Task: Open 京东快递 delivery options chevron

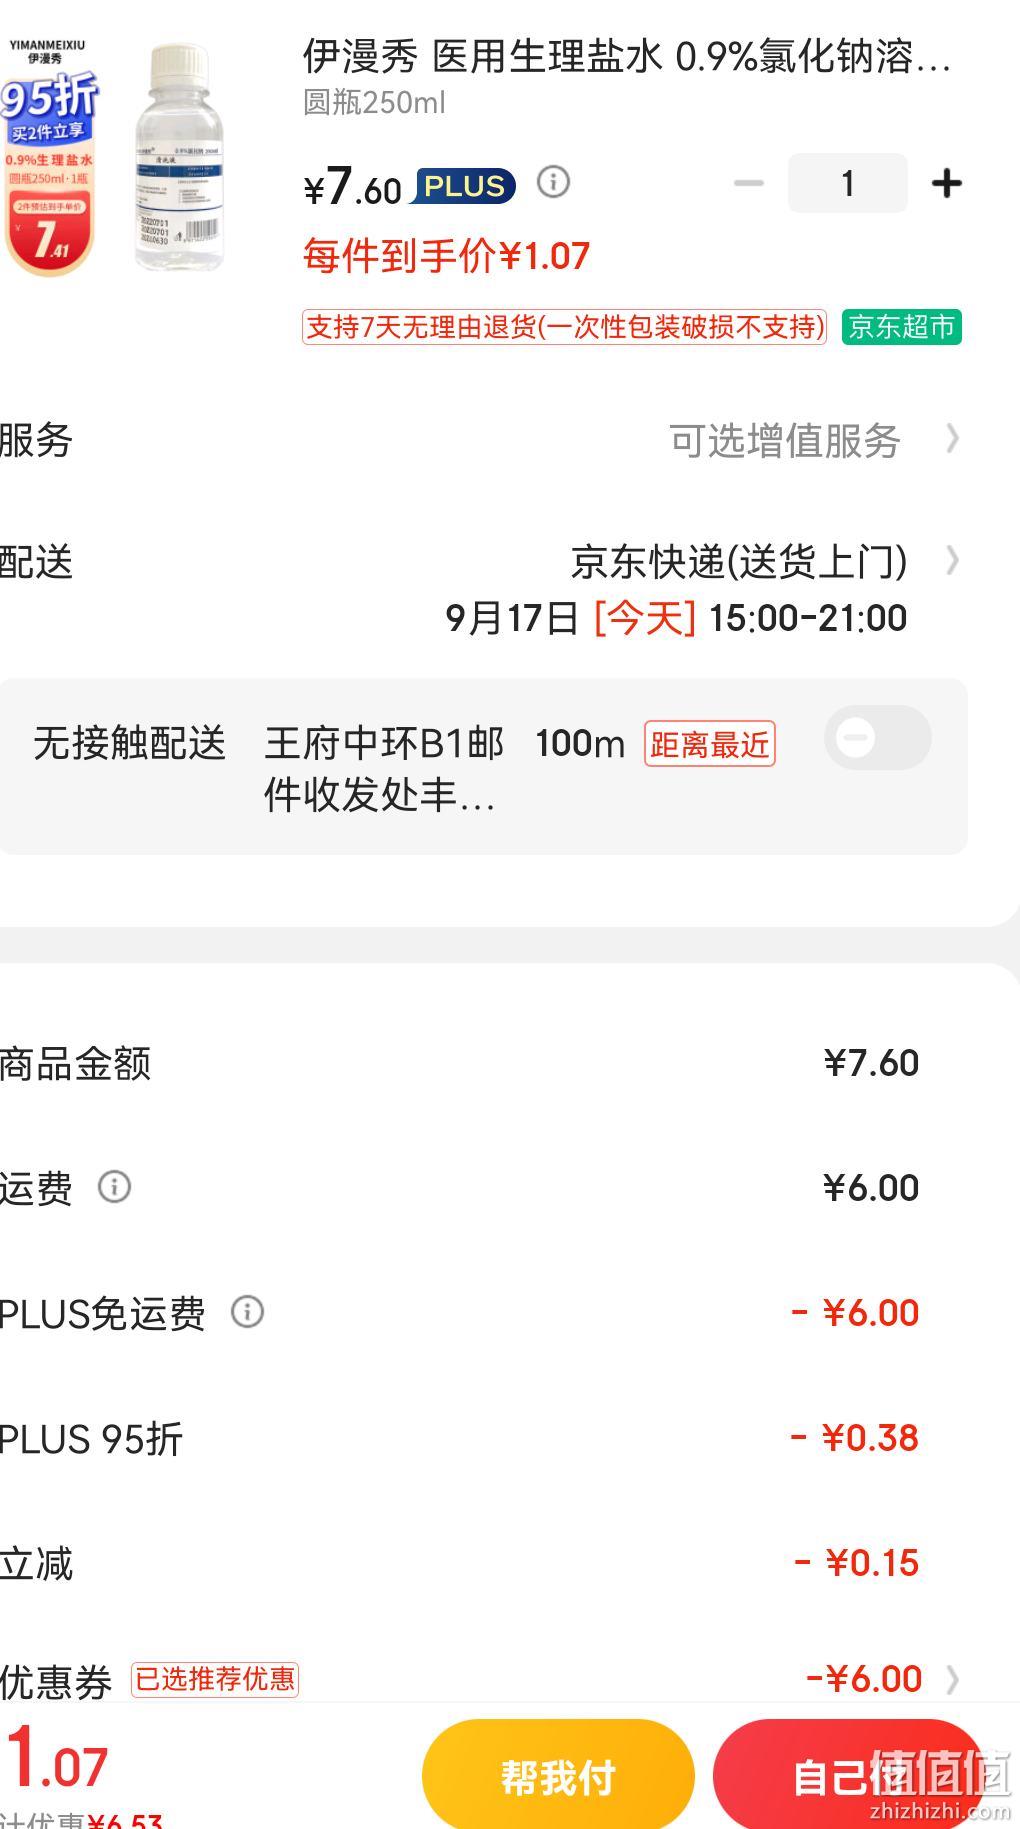Action: pyautogui.click(x=953, y=561)
